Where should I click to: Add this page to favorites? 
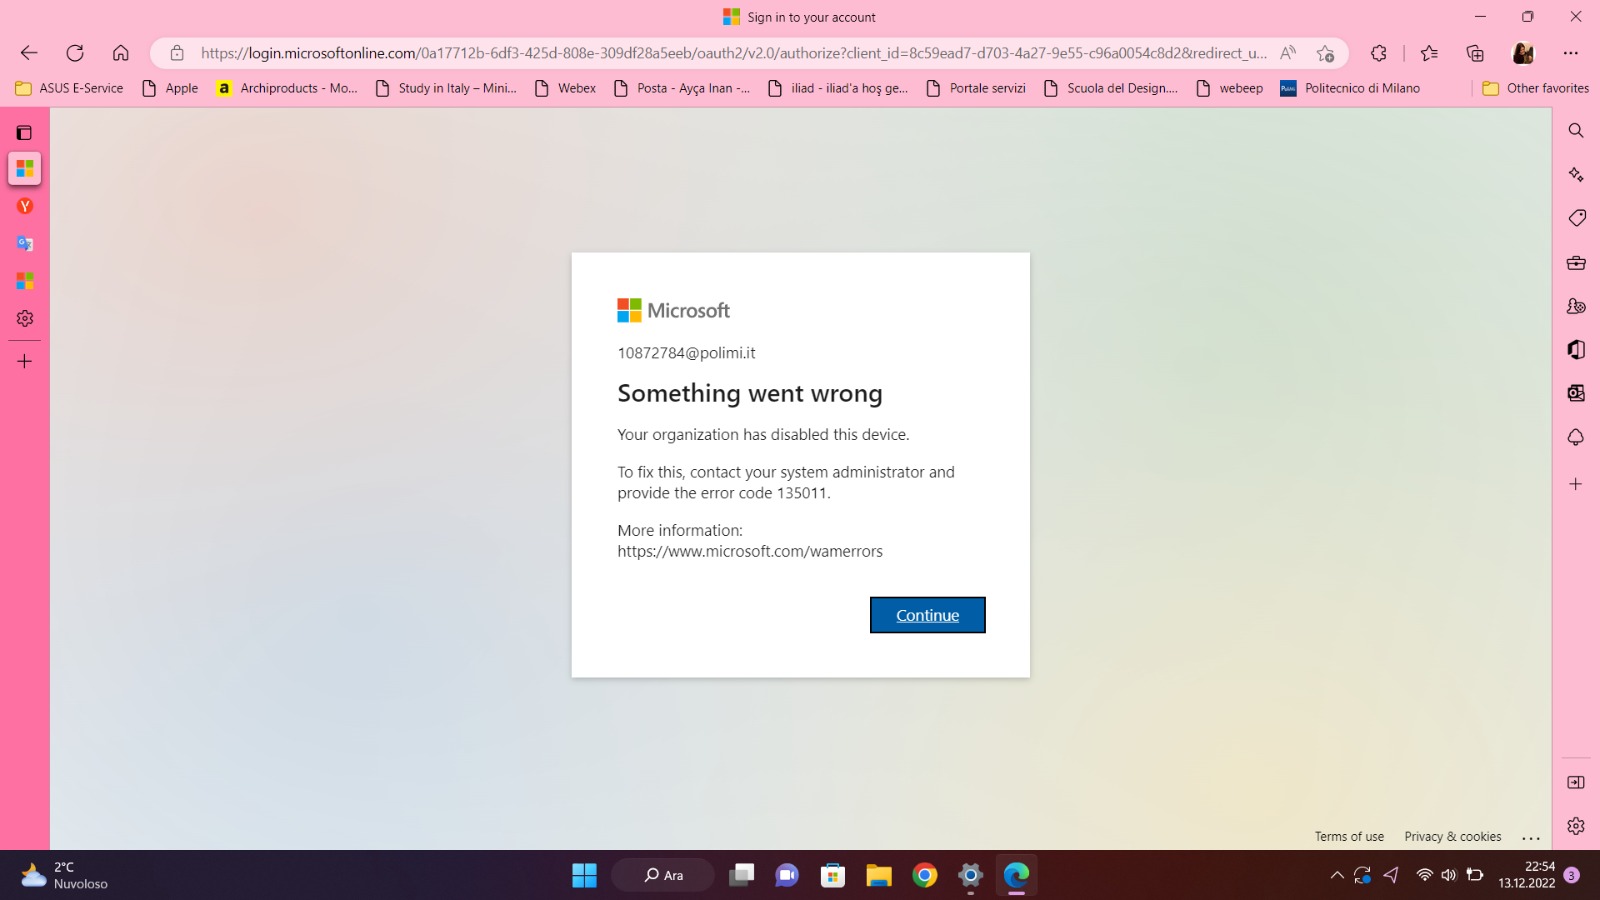(1326, 53)
